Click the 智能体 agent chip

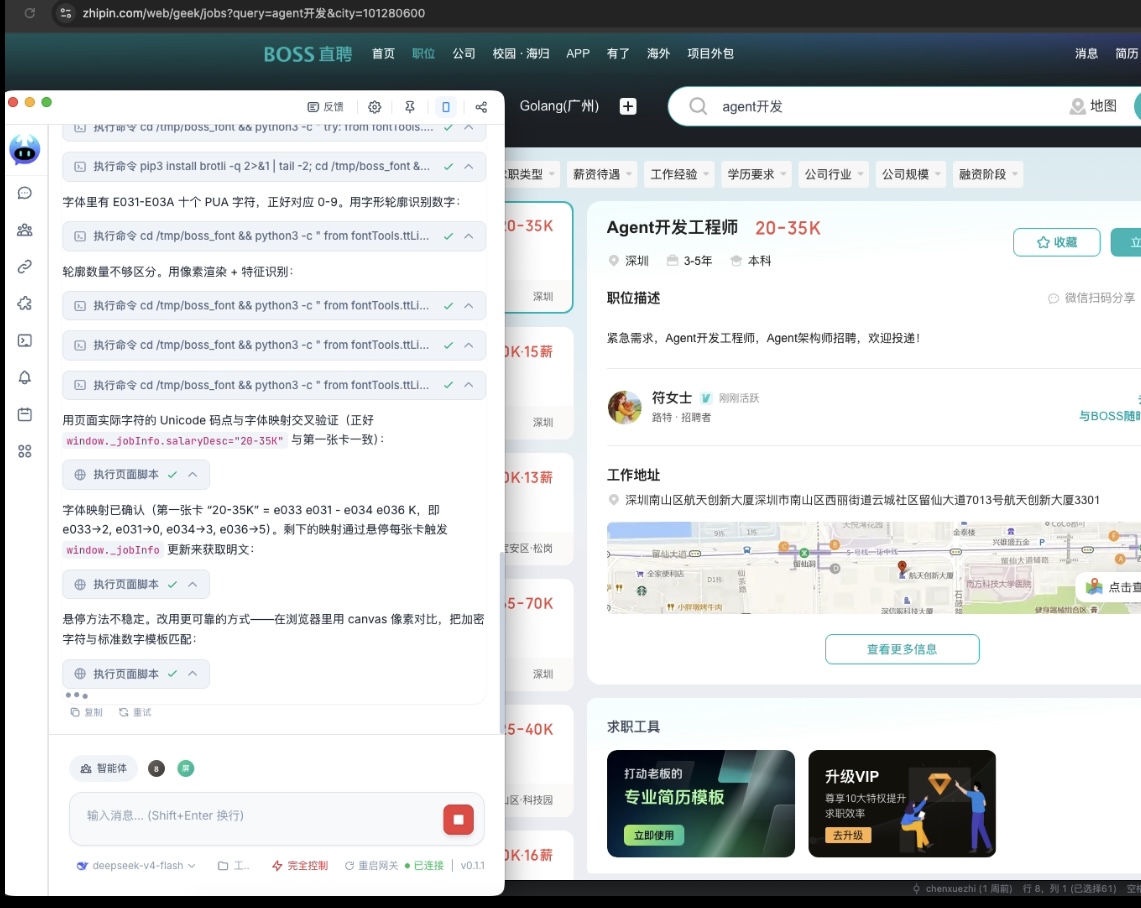(x=103, y=768)
